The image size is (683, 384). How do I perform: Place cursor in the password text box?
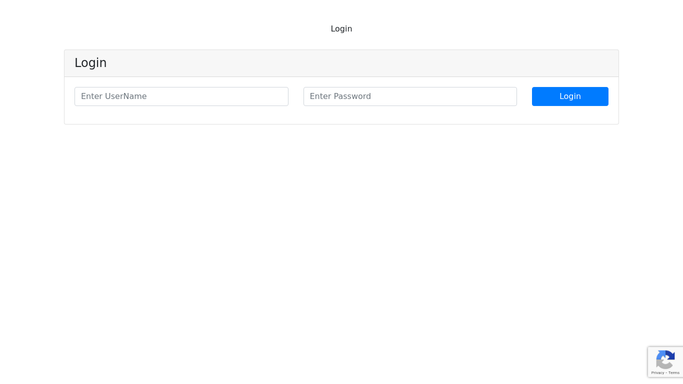(410, 96)
